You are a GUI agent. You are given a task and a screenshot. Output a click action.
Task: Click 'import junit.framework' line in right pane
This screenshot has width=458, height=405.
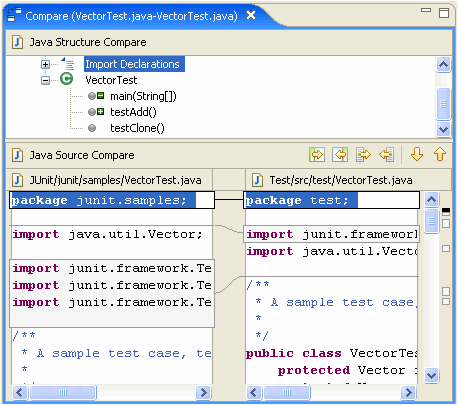point(332,234)
